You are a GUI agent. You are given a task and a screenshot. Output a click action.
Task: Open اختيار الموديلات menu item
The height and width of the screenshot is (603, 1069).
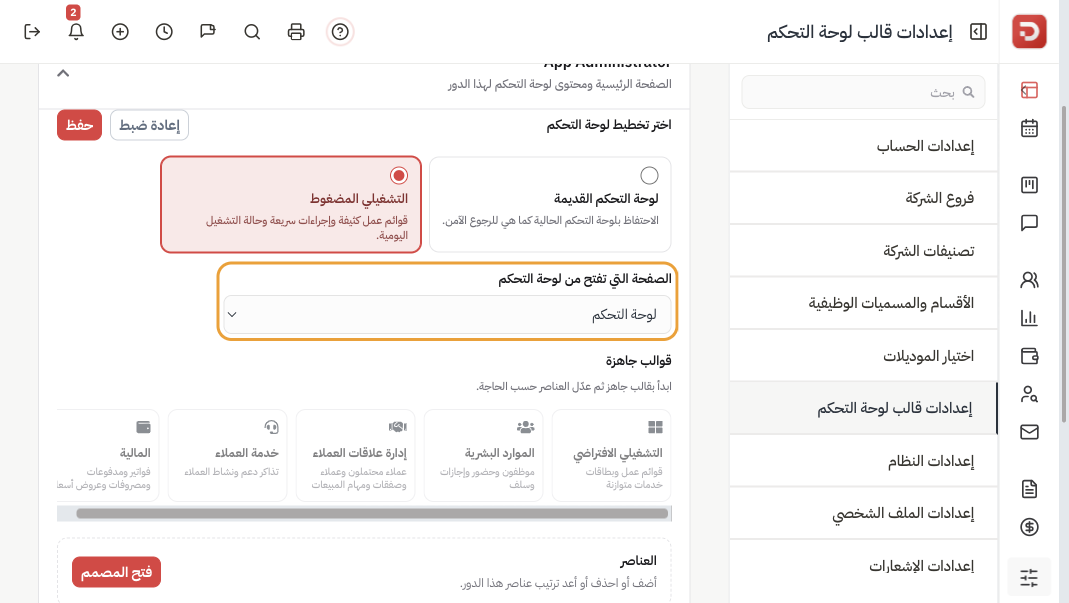pyautogui.click(x=863, y=356)
